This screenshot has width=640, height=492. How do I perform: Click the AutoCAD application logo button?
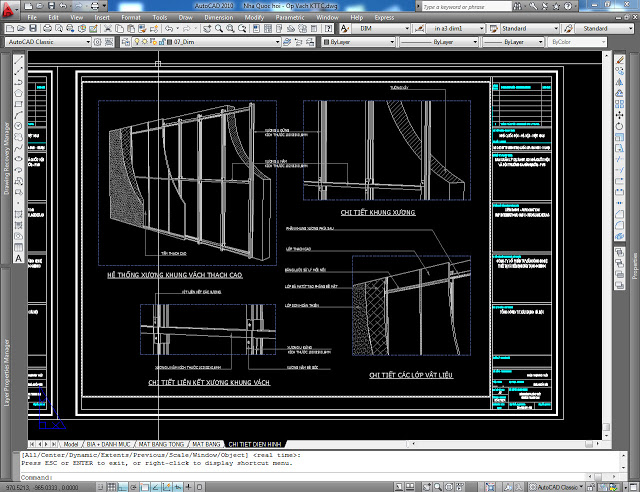pos(10,8)
